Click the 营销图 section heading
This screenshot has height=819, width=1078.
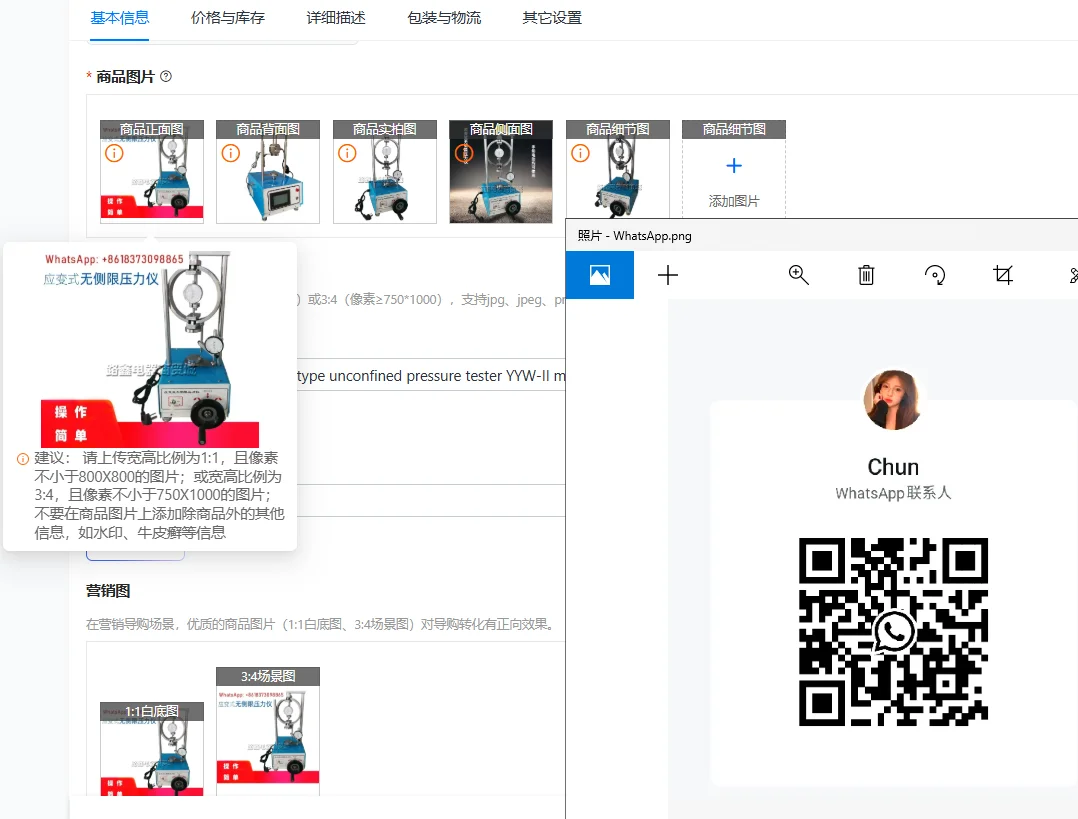(x=108, y=591)
